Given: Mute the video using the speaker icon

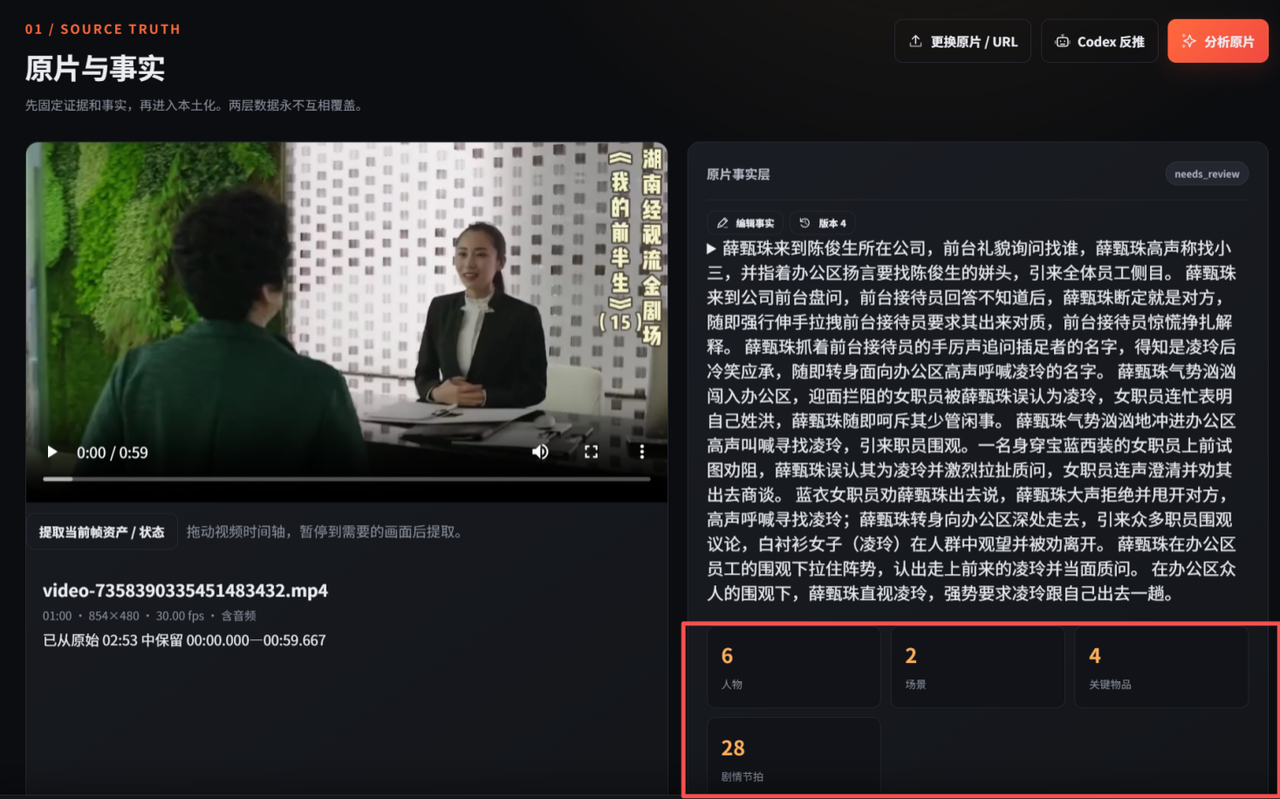Looking at the screenshot, I should [x=540, y=452].
